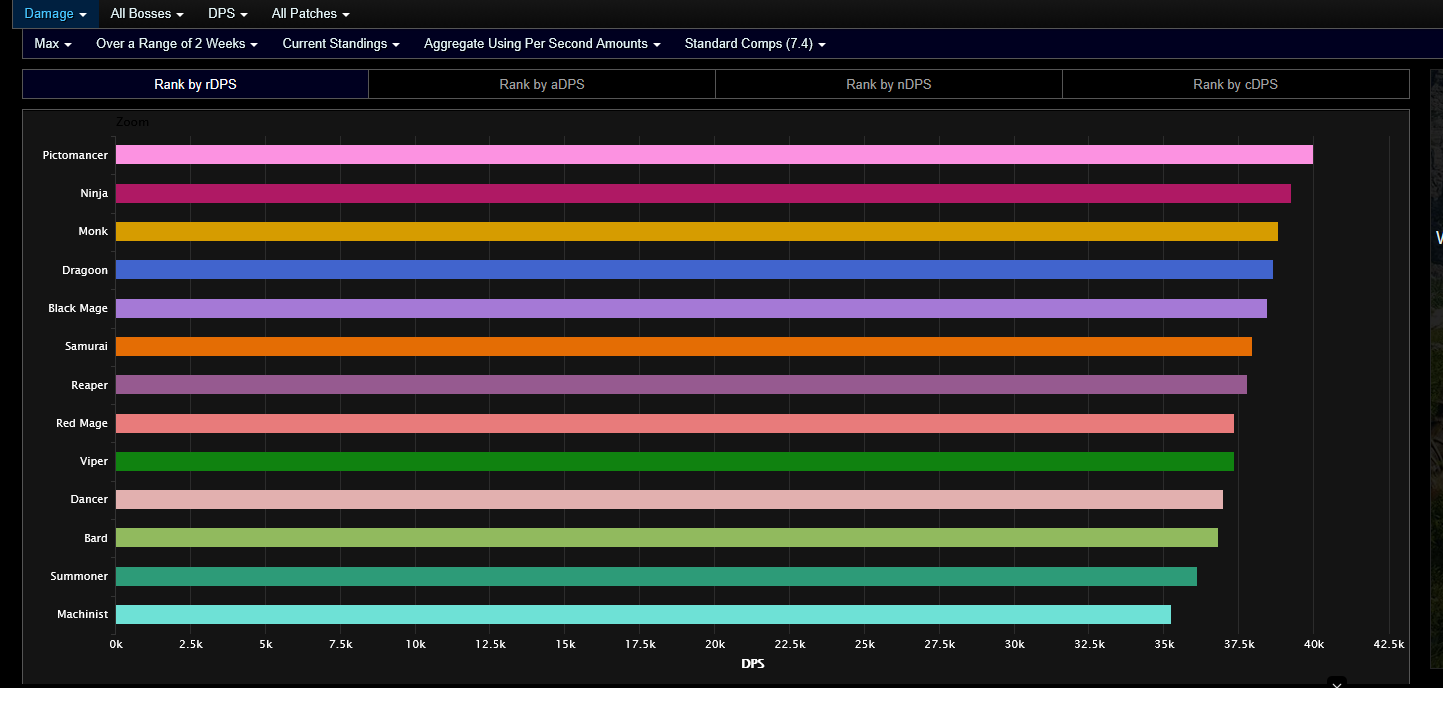Click the collapse chevron below the chart
The height and width of the screenshot is (717, 1443).
pos(1337,686)
